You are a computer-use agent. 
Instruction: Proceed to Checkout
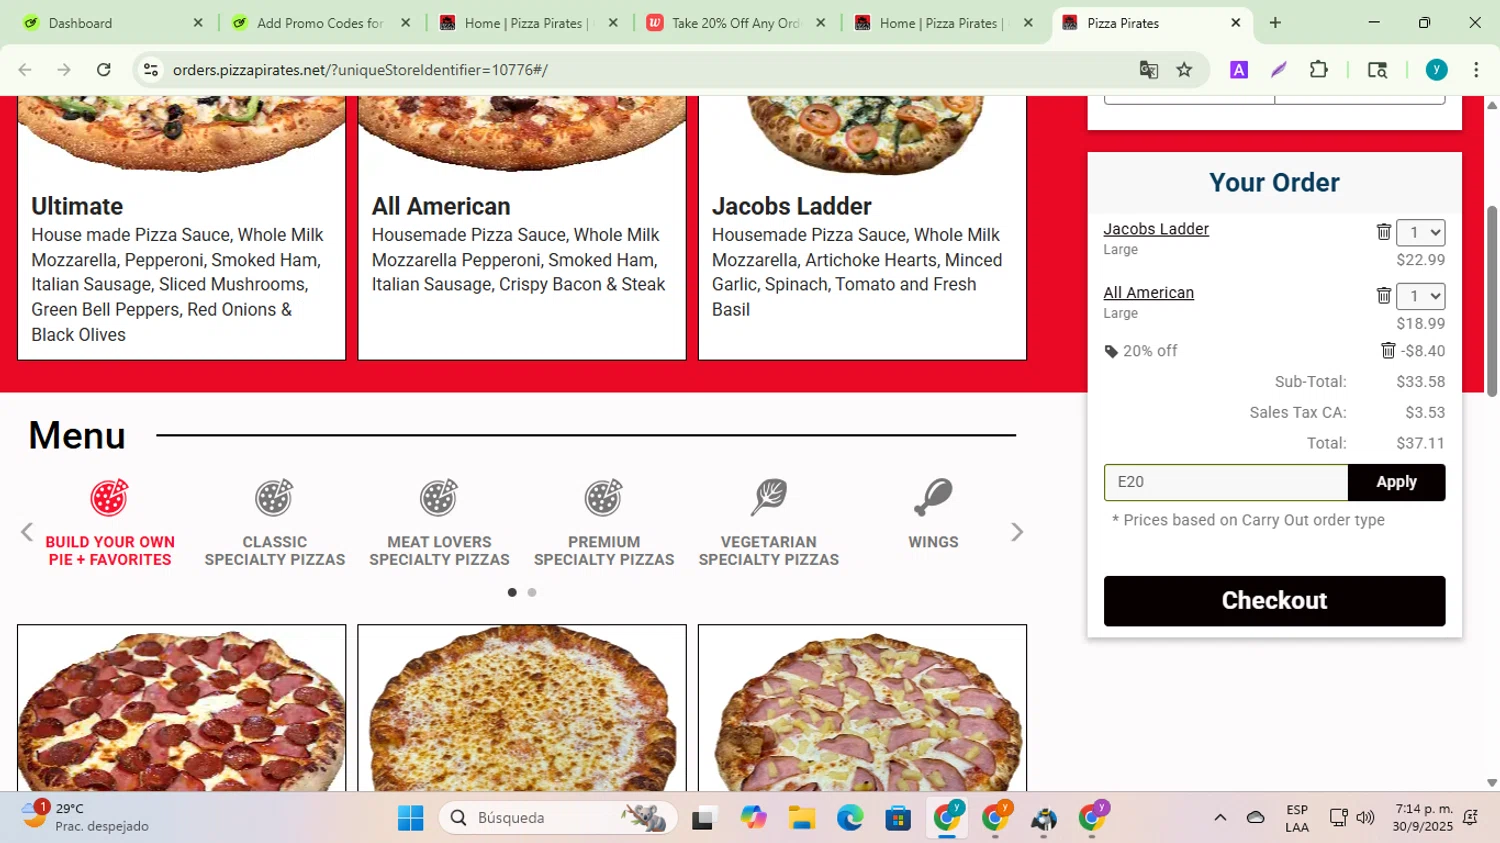[1274, 601]
